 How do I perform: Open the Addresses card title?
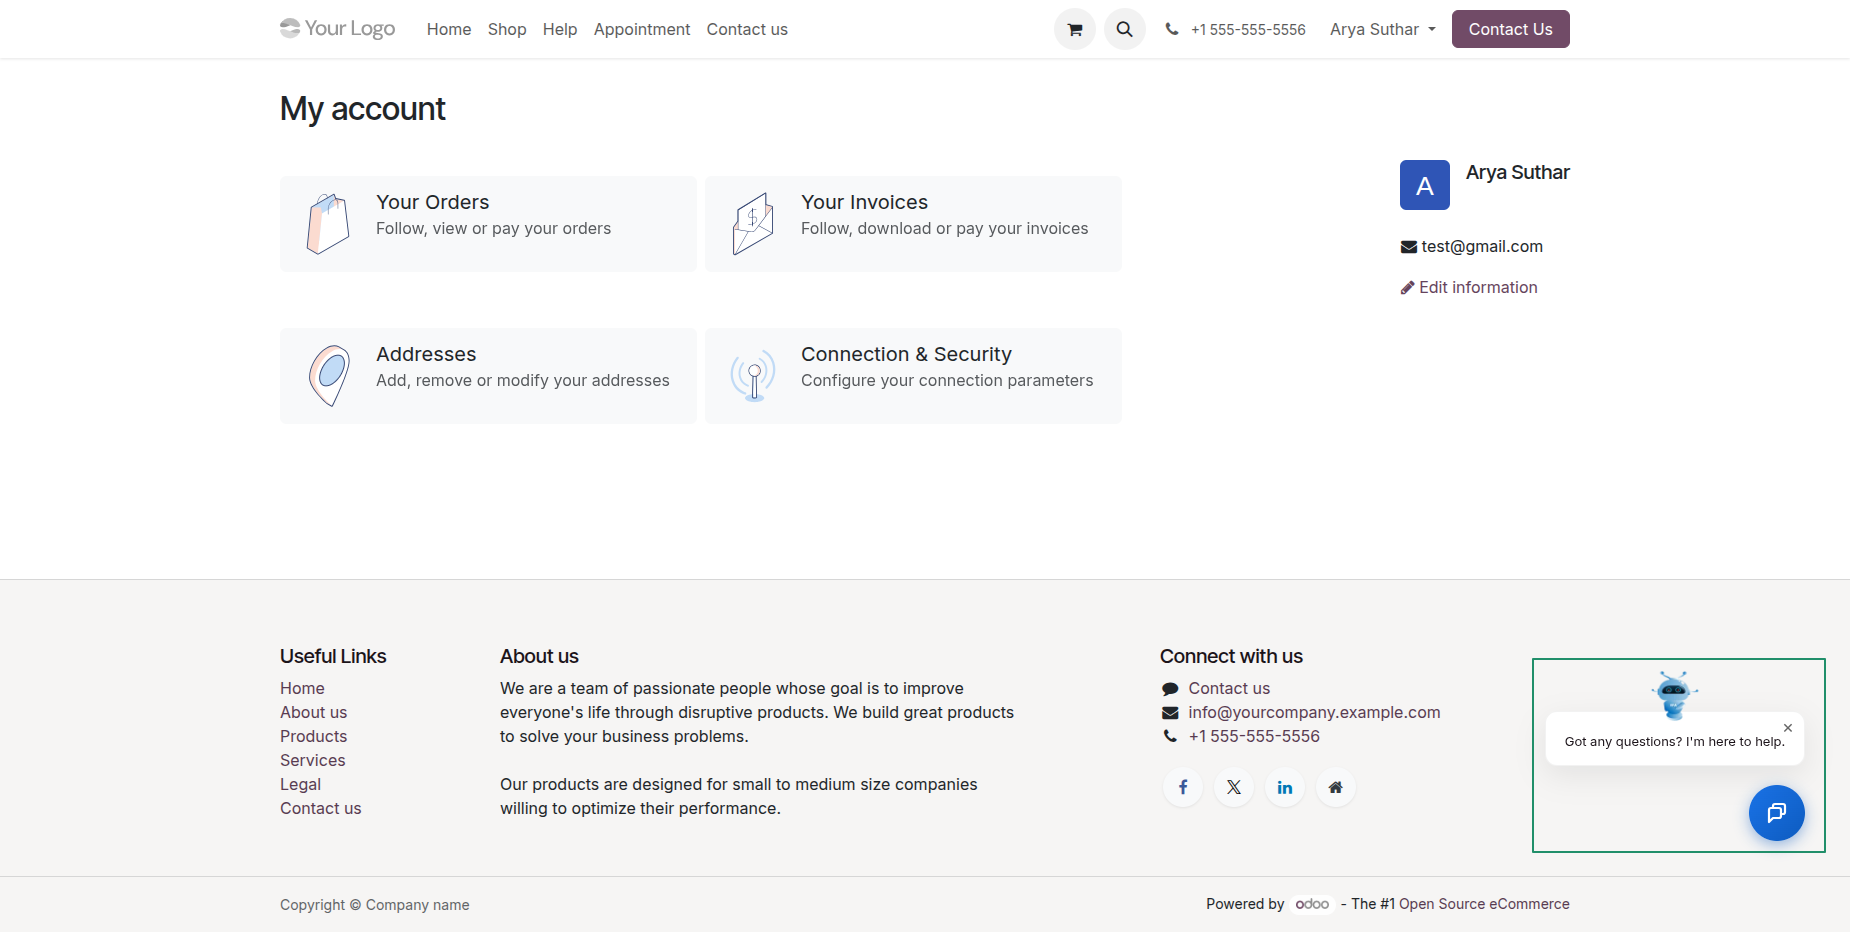click(x=426, y=354)
